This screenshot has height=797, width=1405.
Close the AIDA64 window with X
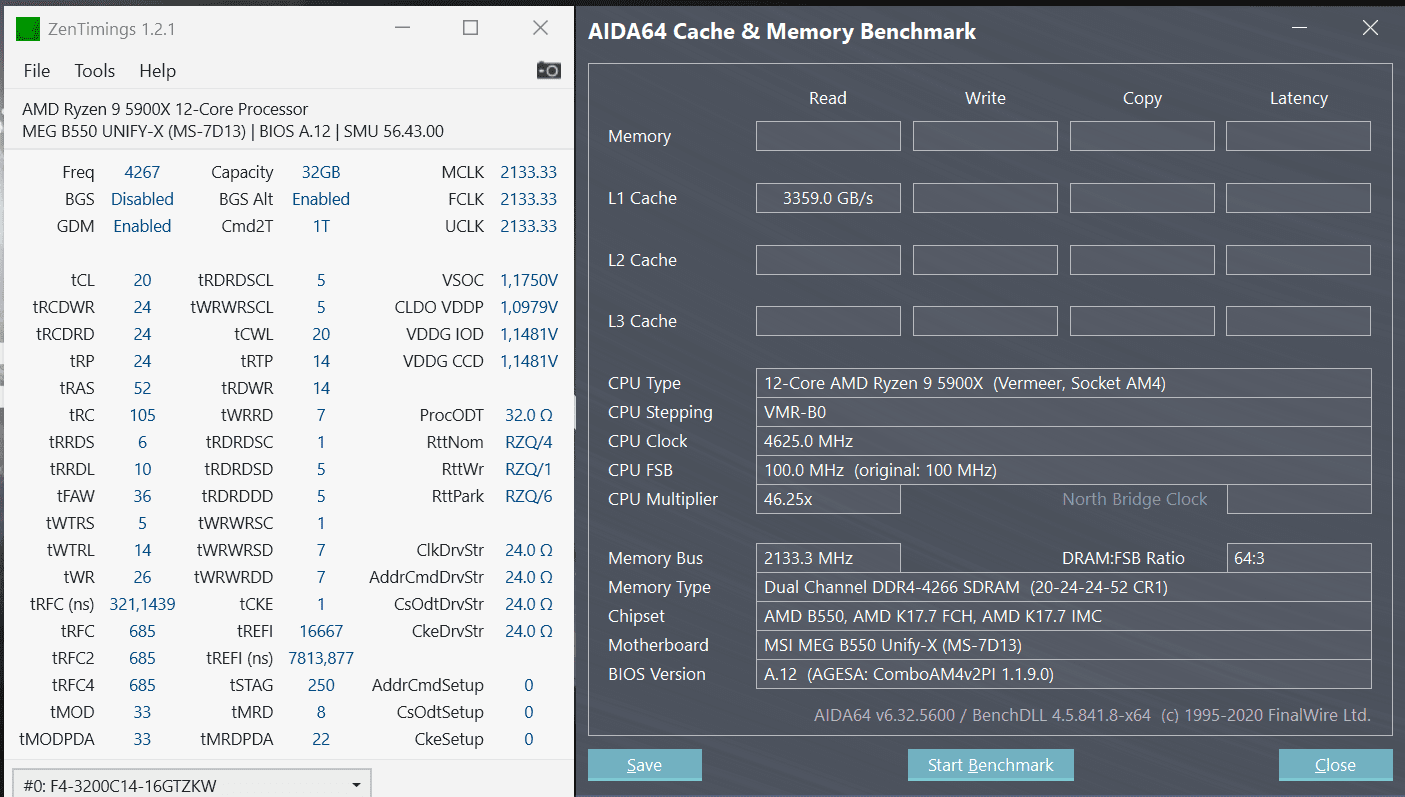coord(1370,29)
